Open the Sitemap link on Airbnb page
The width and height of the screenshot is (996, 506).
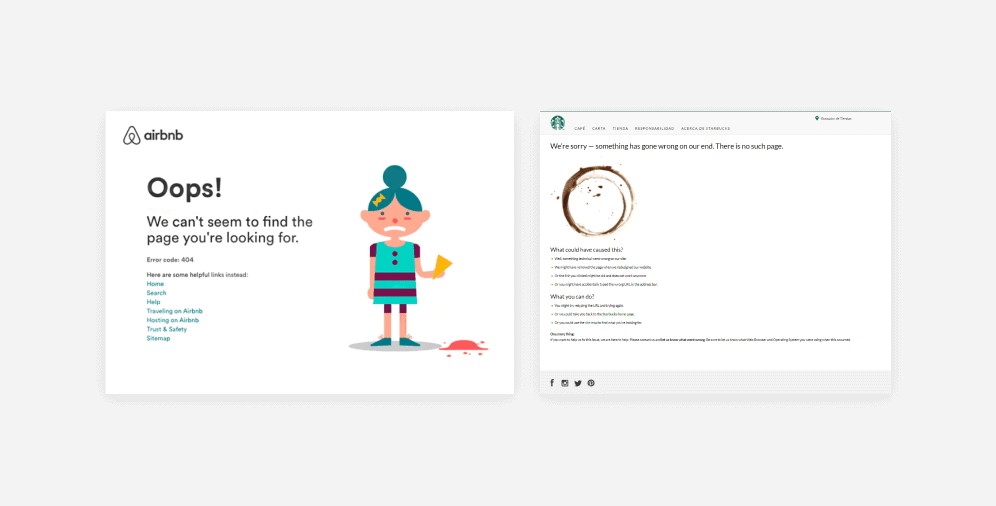(158, 338)
